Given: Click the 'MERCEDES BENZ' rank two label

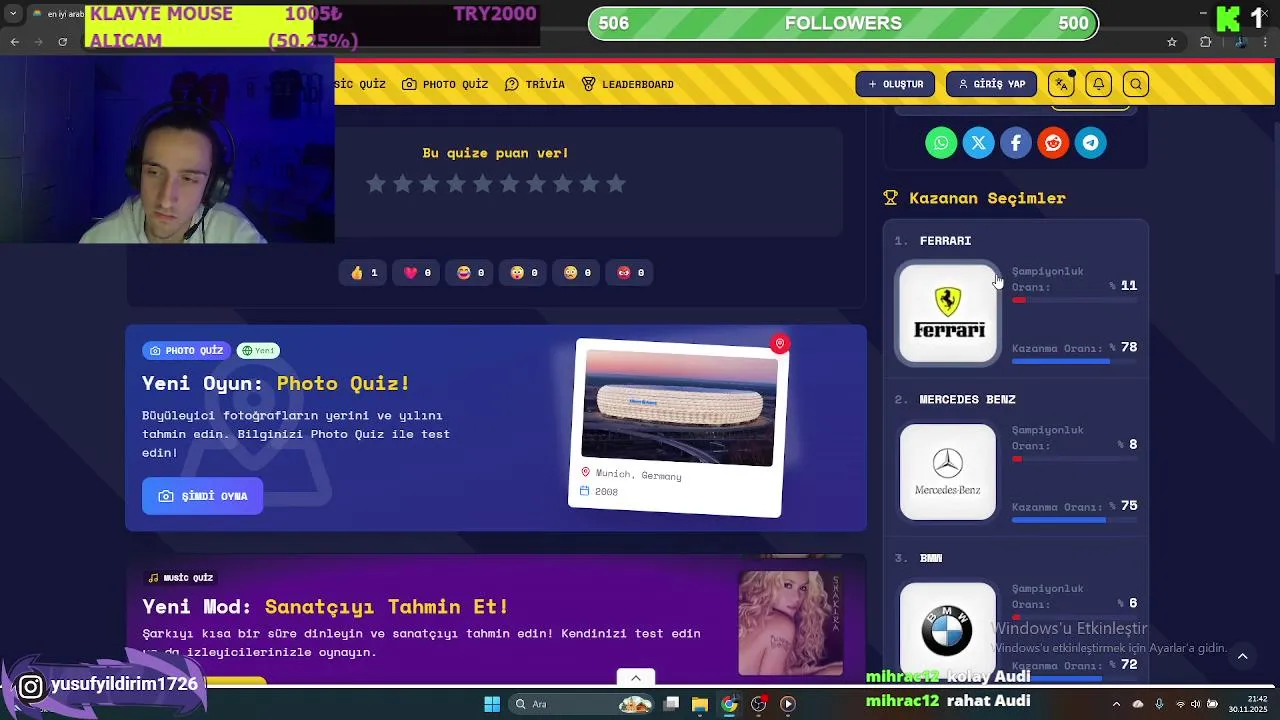Looking at the screenshot, I should (967, 400).
